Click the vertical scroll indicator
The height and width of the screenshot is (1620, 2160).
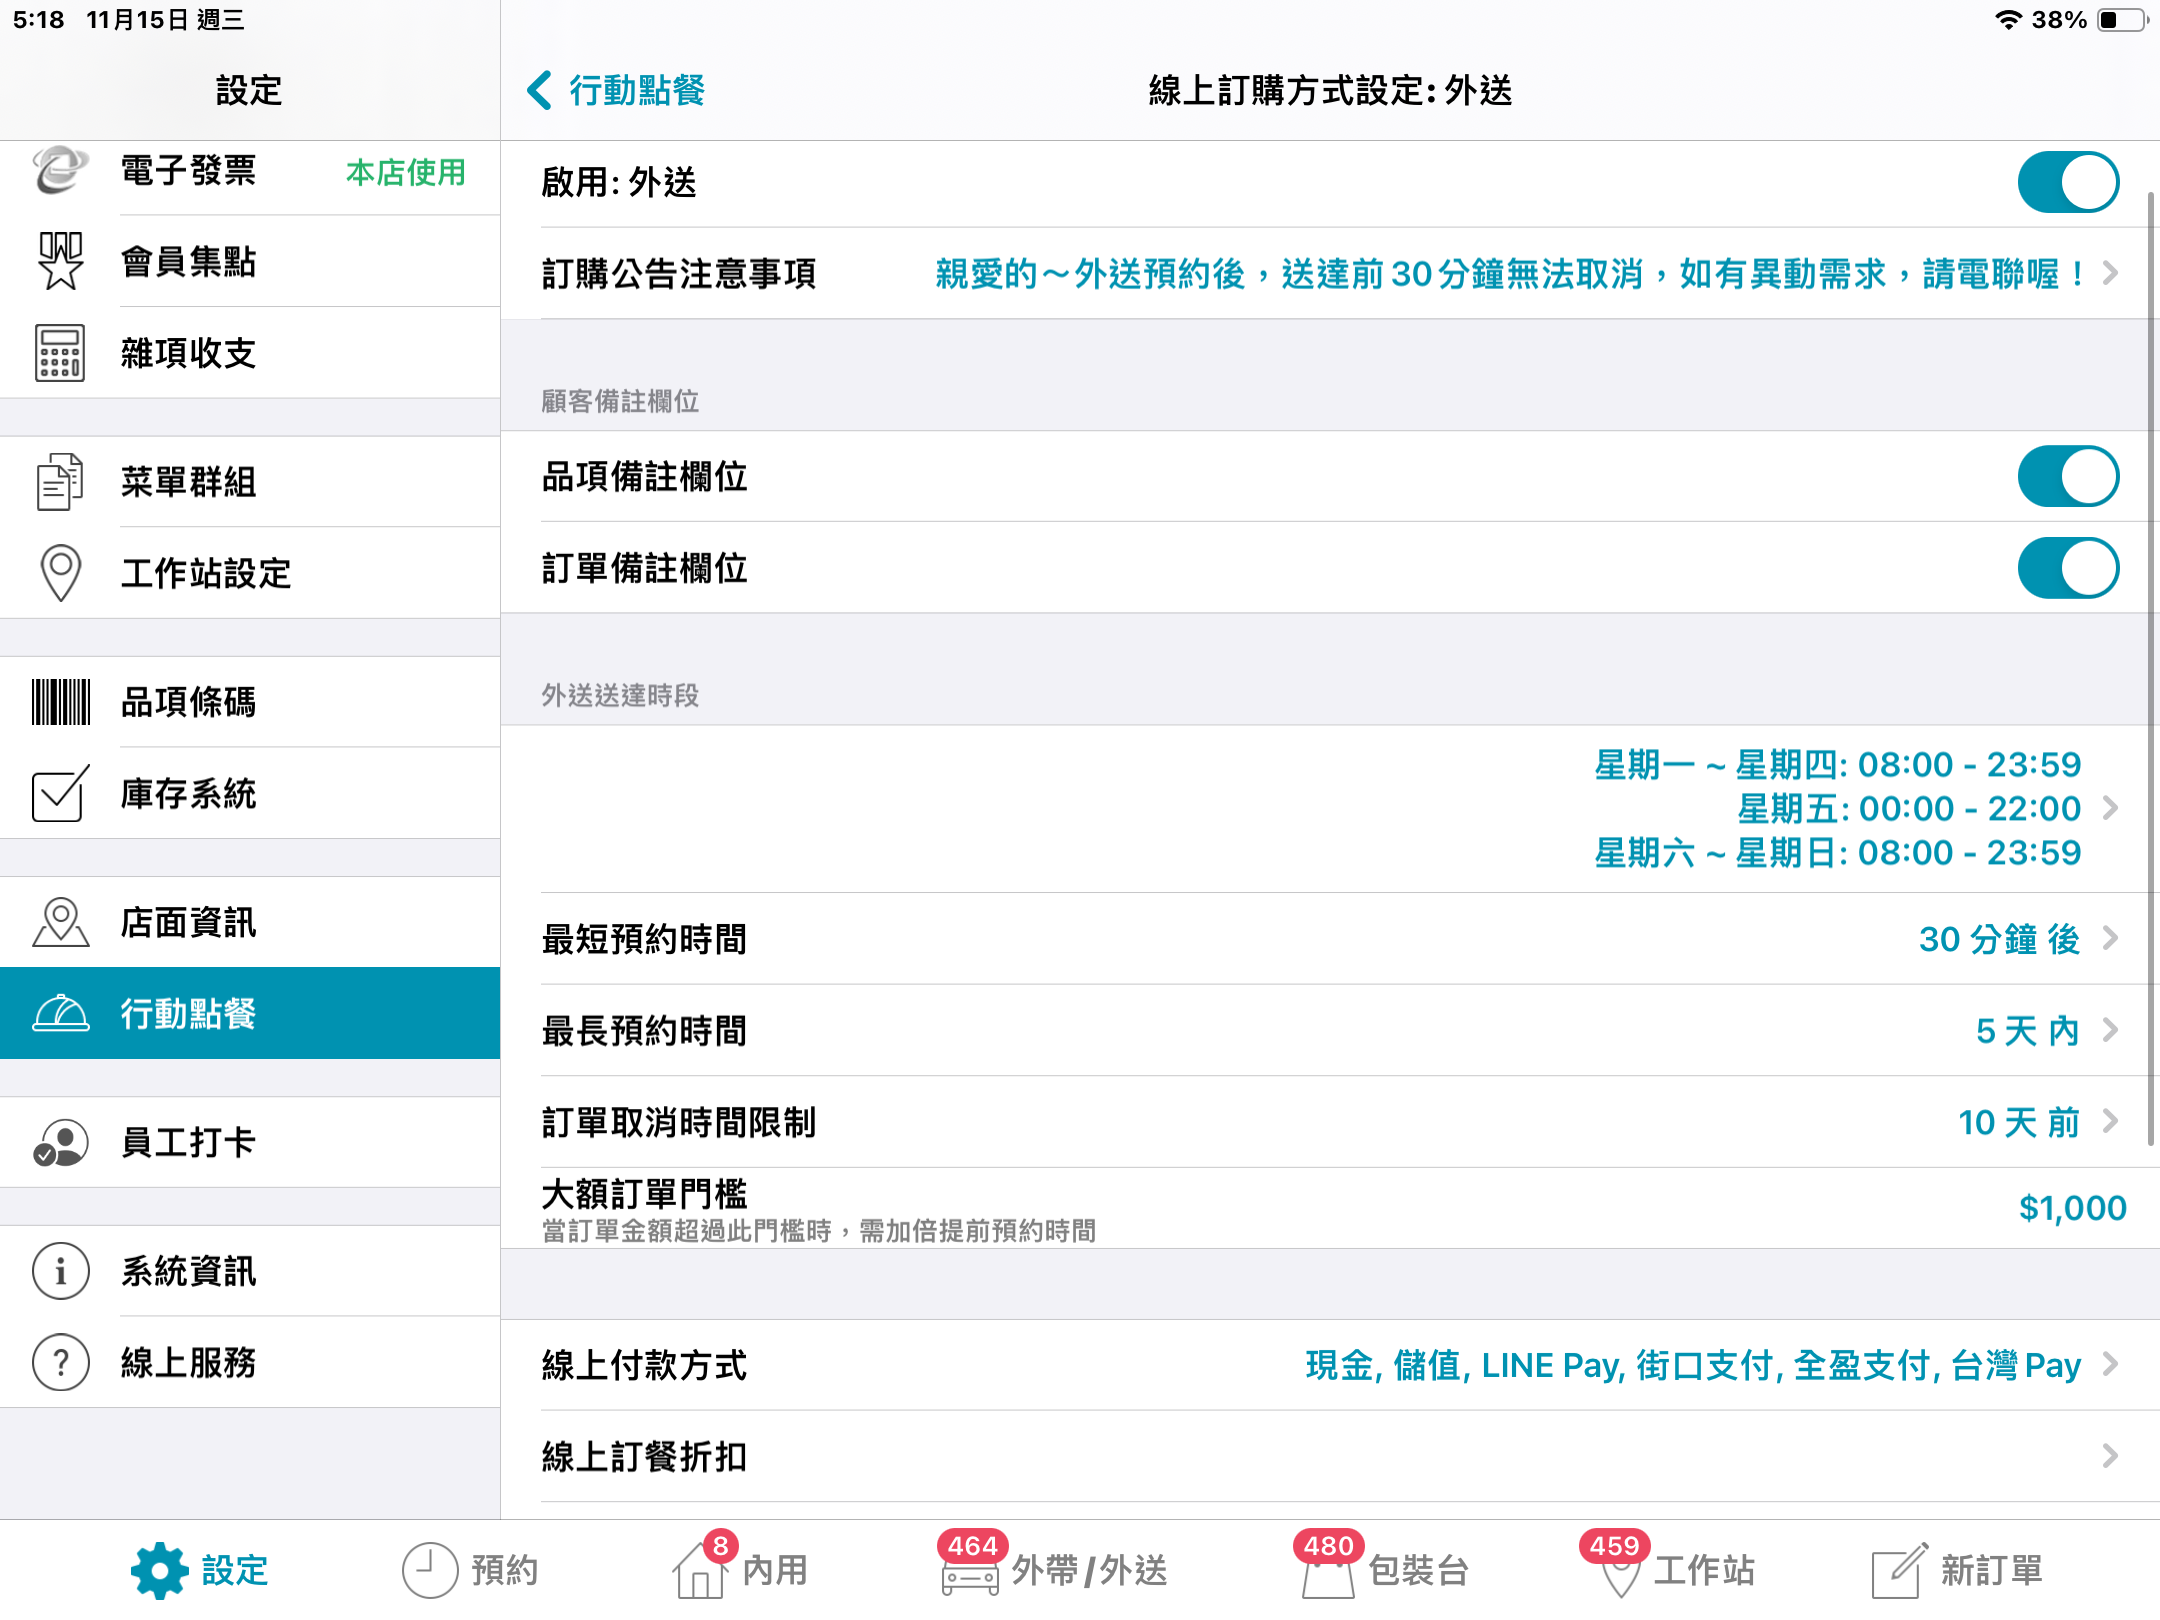[x=2151, y=668]
